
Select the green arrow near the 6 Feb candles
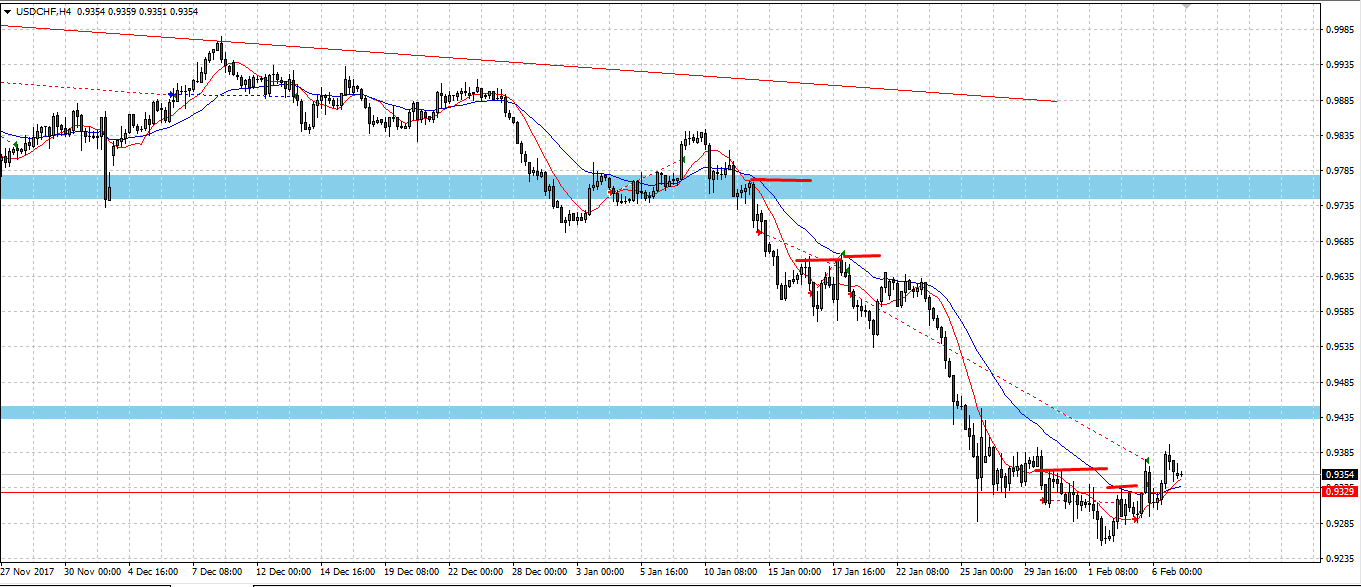[x=1147, y=459]
